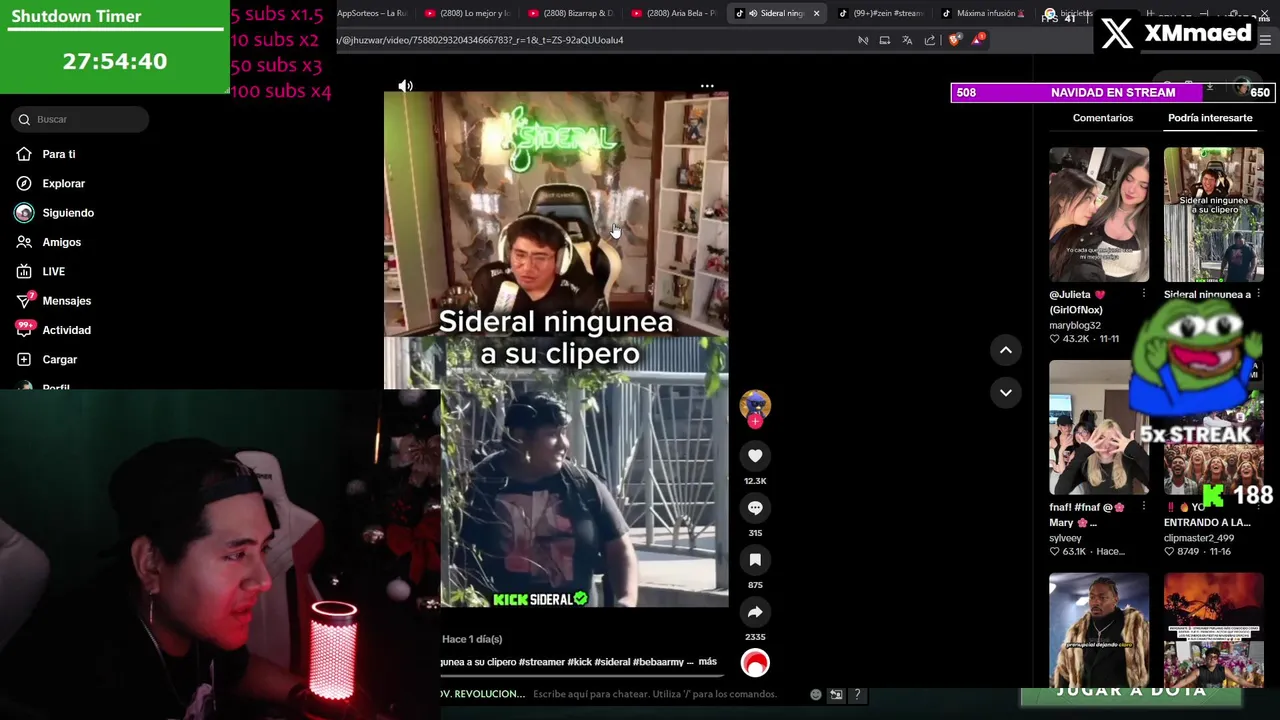
Task: Open 'Para ti' in the sidebar
Action: (59, 154)
